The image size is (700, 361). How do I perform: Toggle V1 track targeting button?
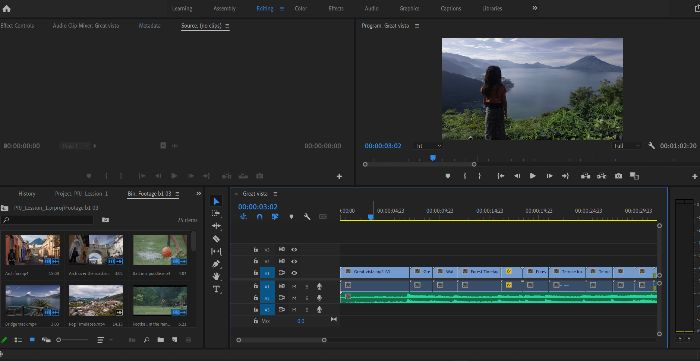[x=267, y=273]
